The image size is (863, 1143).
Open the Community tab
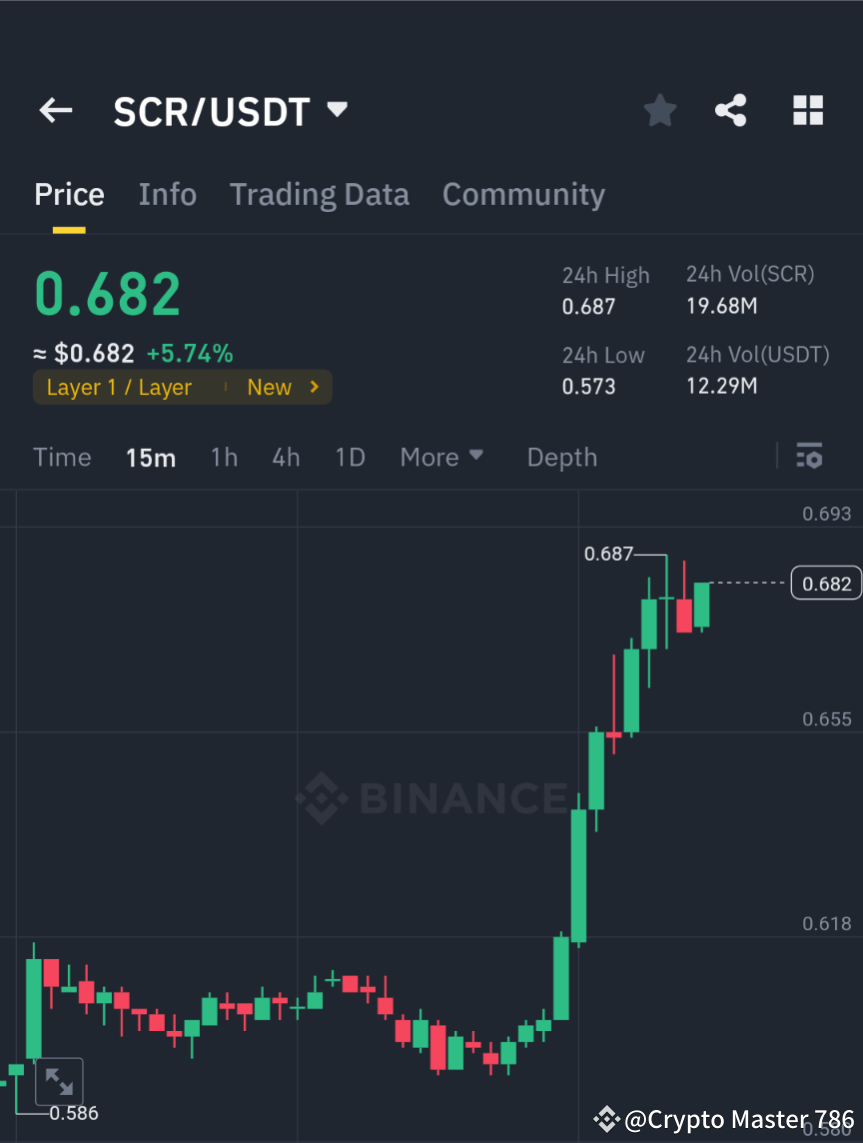[x=523, y=194]
